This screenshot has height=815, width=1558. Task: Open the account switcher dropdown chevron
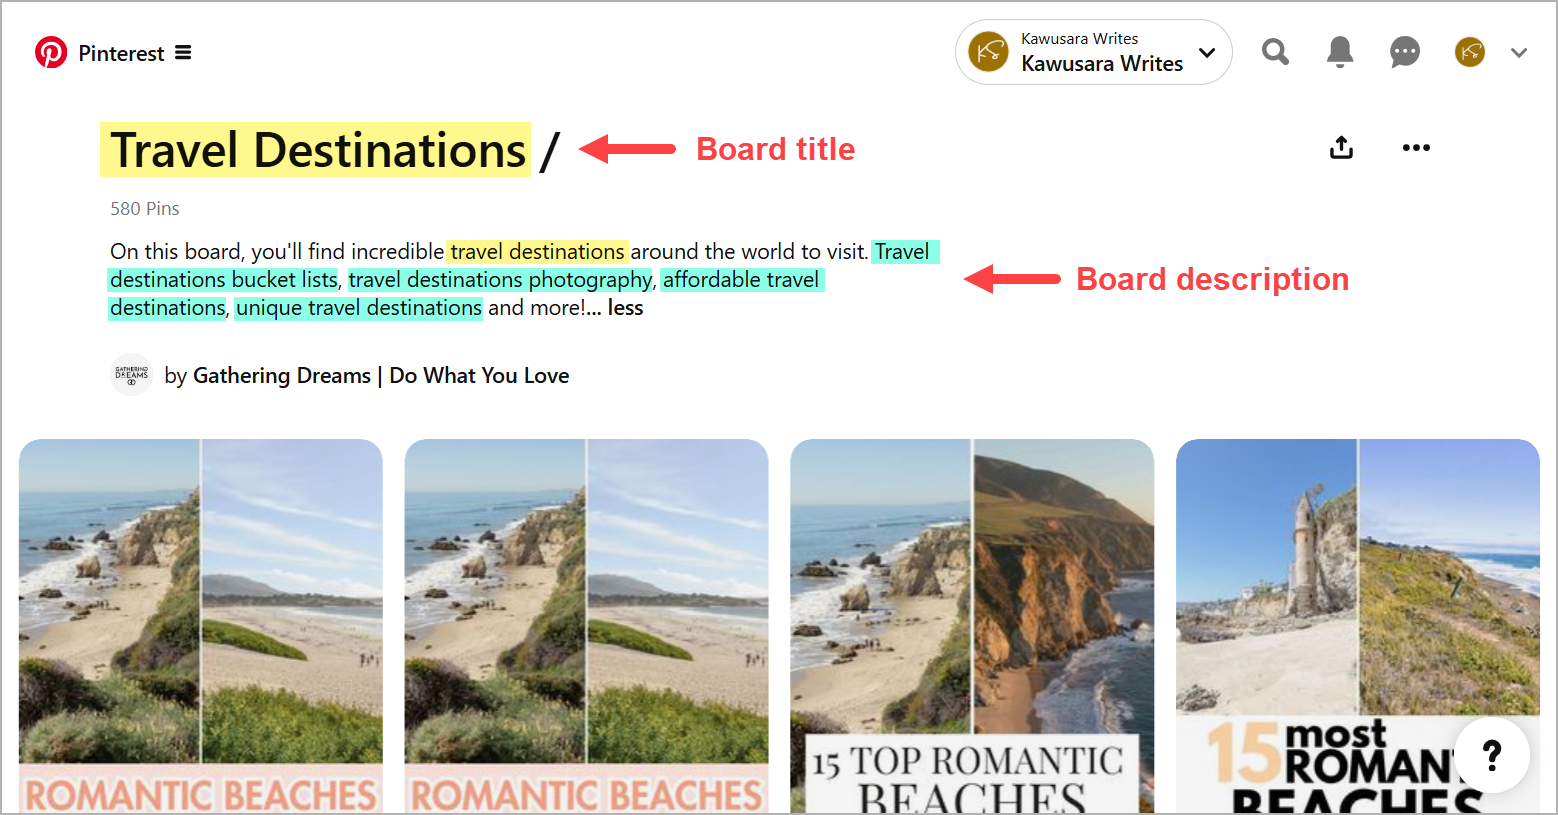pyautogui.click(x=1207, y=51)
